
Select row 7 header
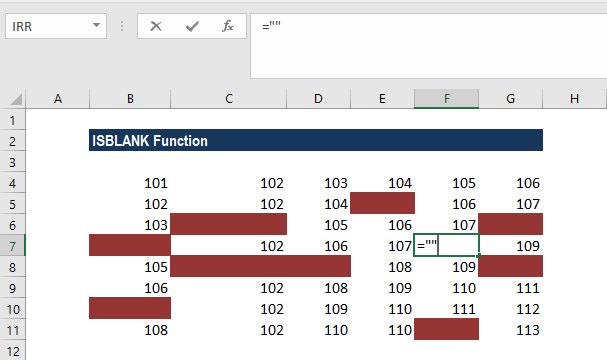[x=12, y=246]
